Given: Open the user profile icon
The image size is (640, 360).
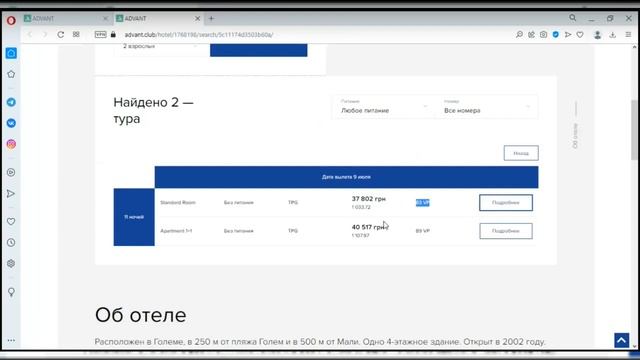Looking at the screenshot, I should click(x=598, y=35).
